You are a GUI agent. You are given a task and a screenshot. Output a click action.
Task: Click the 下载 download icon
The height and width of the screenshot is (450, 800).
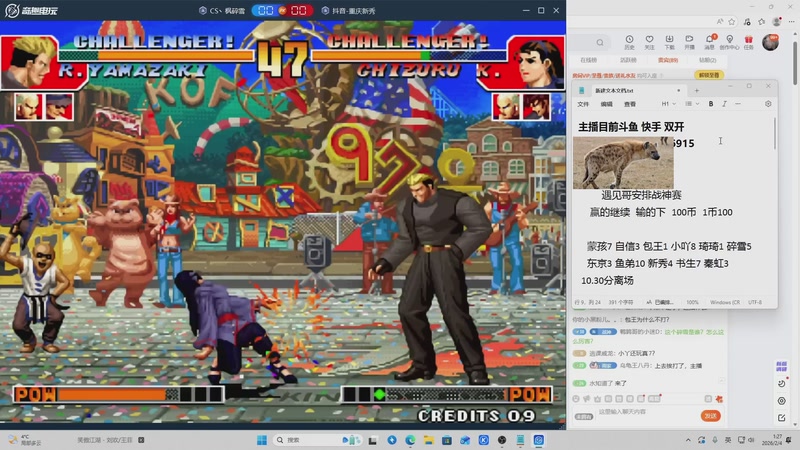click(x=669, y=42)
